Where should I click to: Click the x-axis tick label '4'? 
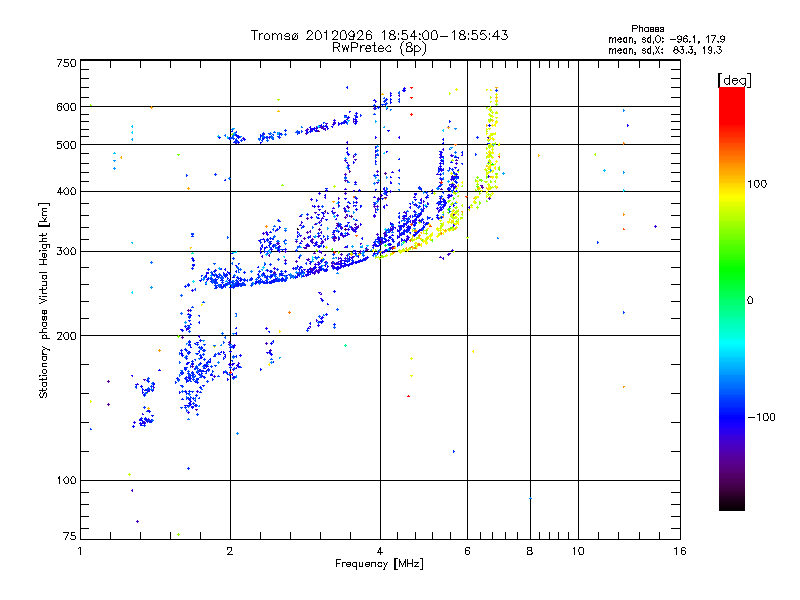pyautogui.click(x=380, y=551)
